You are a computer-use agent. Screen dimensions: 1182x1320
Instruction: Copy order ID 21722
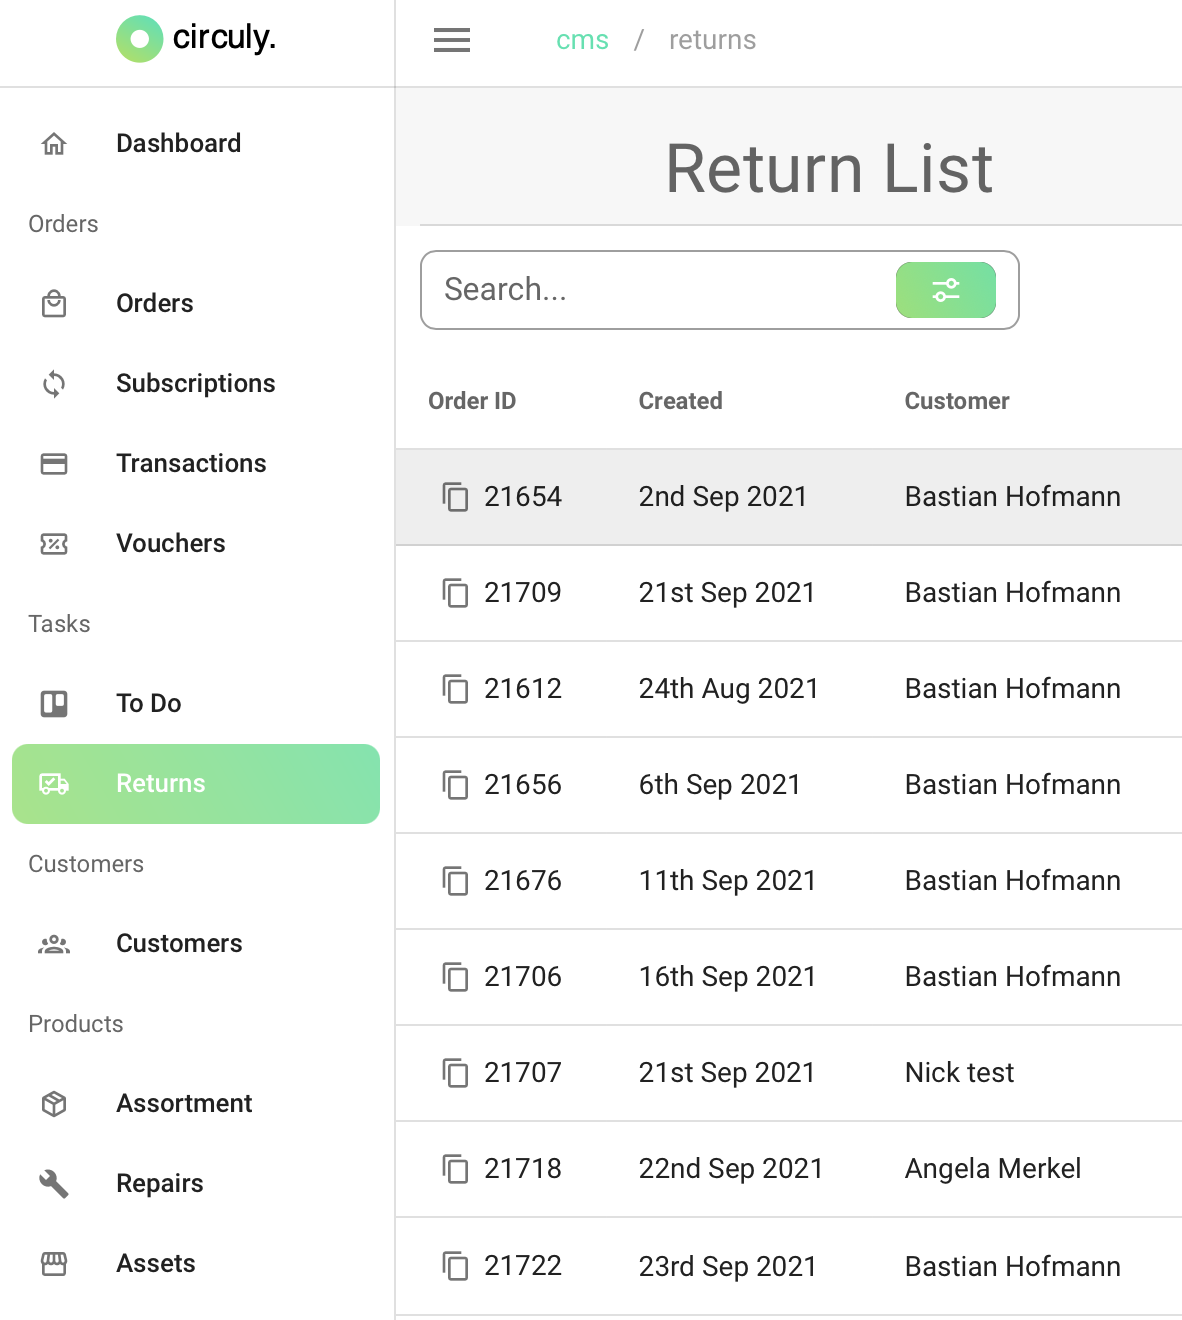coord(456,1267)
